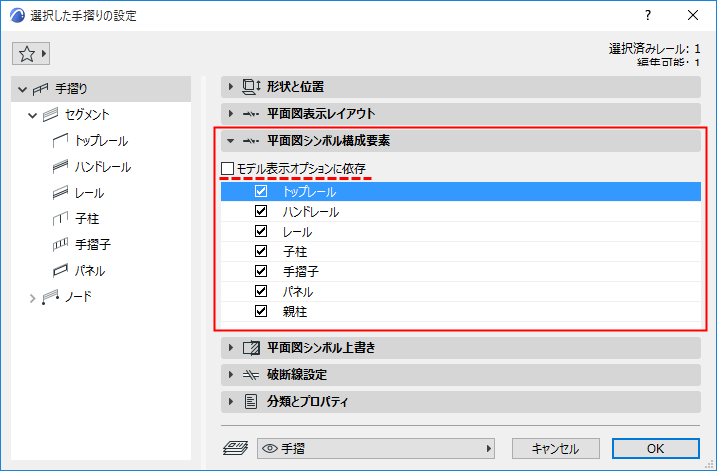Click the segment icon beside セグメント

tap(50, 115)
